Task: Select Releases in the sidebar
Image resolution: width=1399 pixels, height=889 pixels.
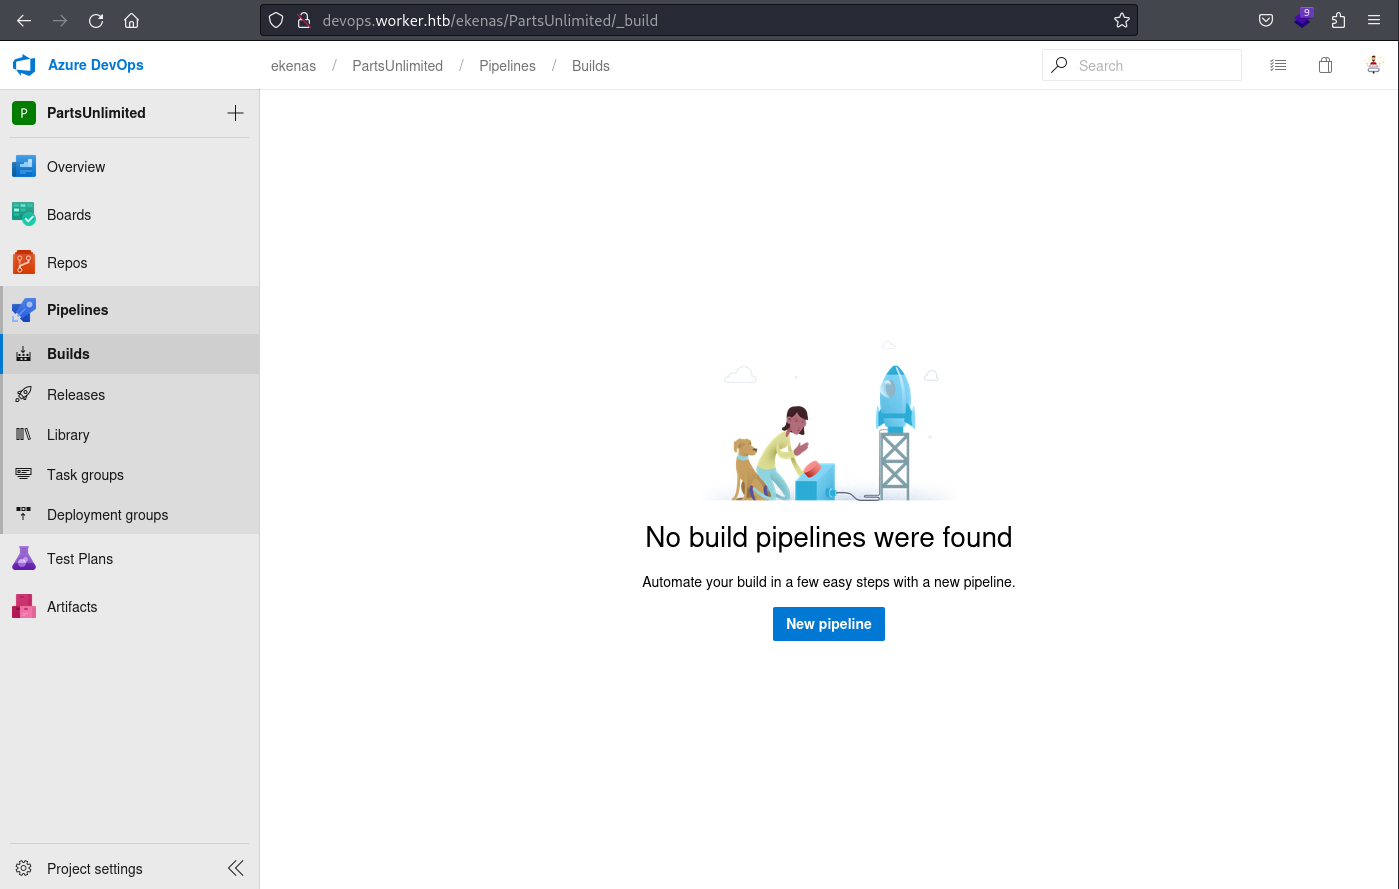Action: coord(130,395)
